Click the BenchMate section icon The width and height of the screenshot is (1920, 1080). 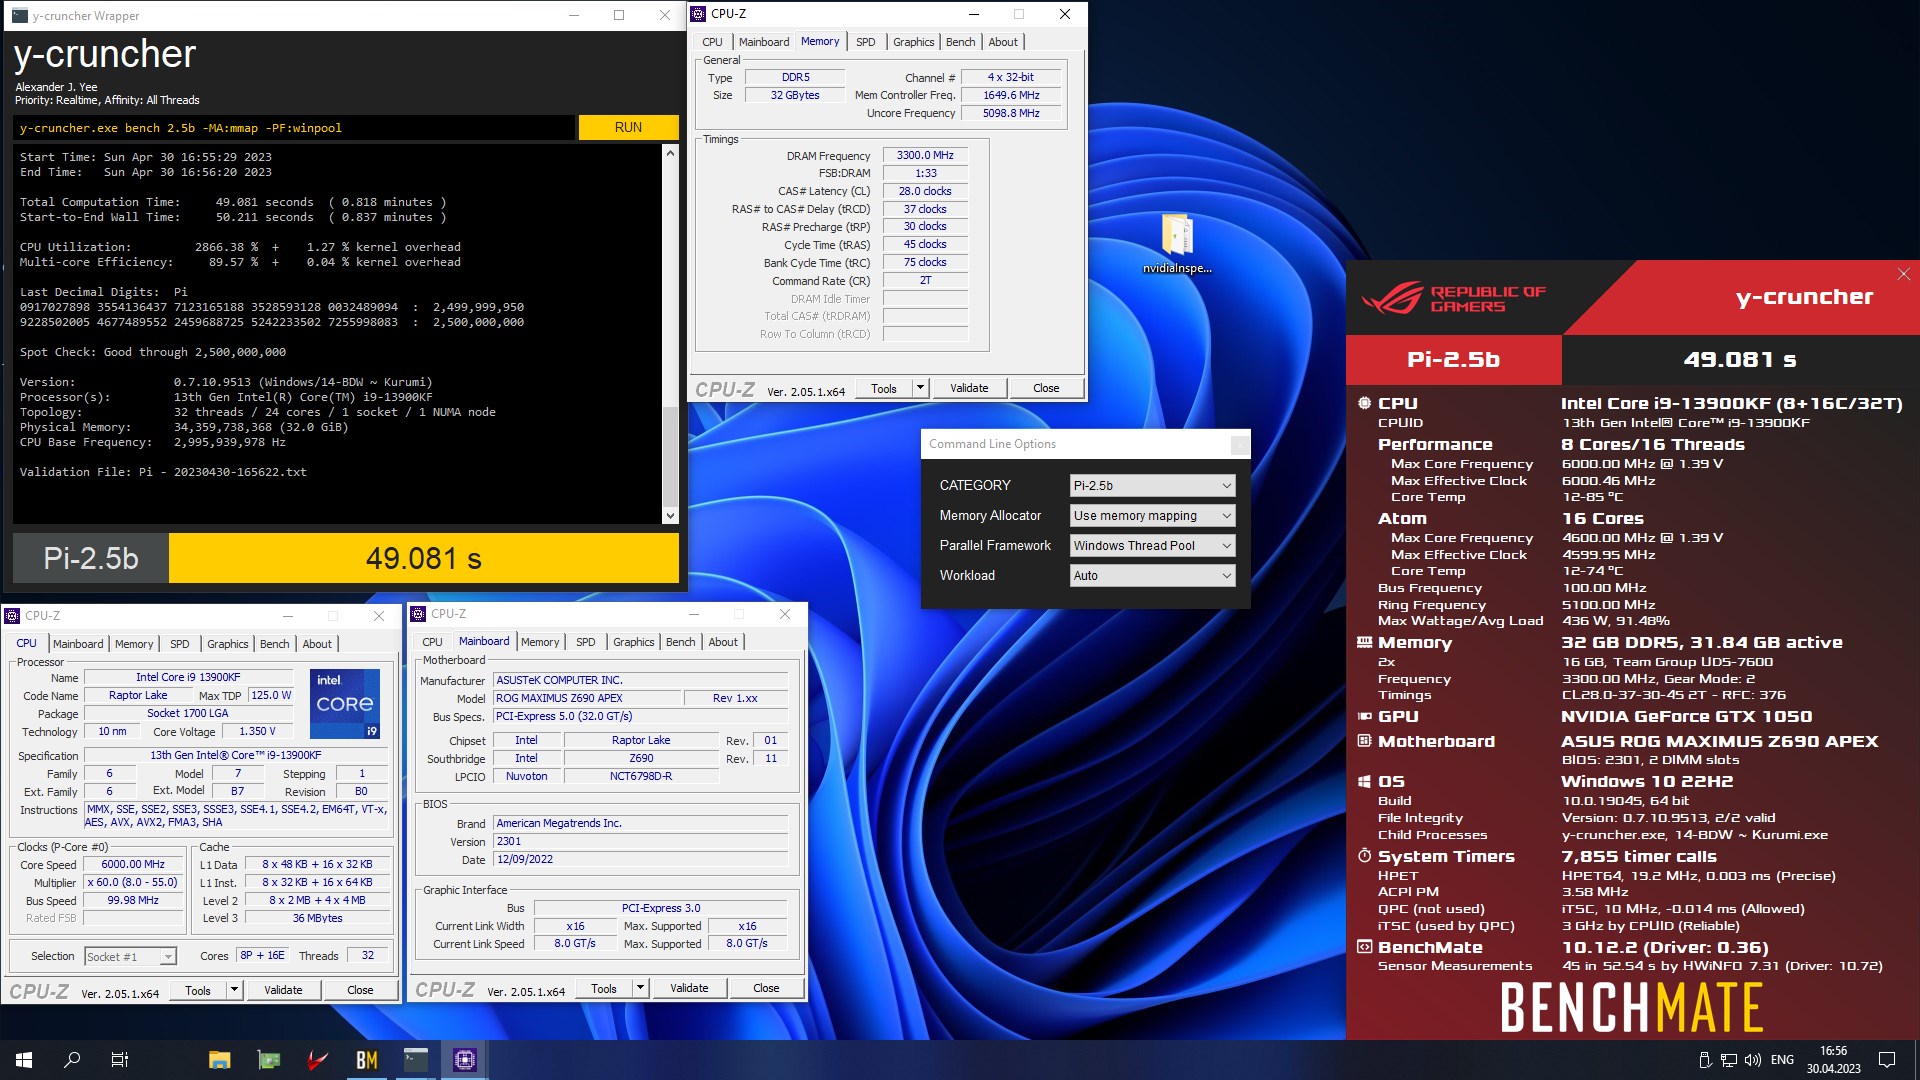pos(1364,947)
